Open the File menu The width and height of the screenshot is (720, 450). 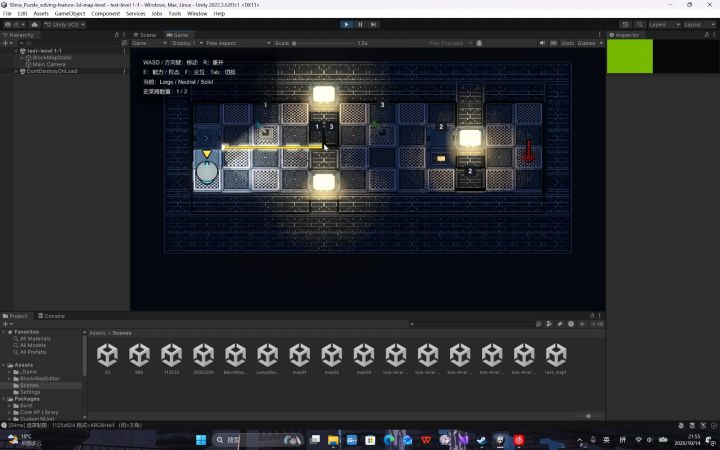[7, 14]
